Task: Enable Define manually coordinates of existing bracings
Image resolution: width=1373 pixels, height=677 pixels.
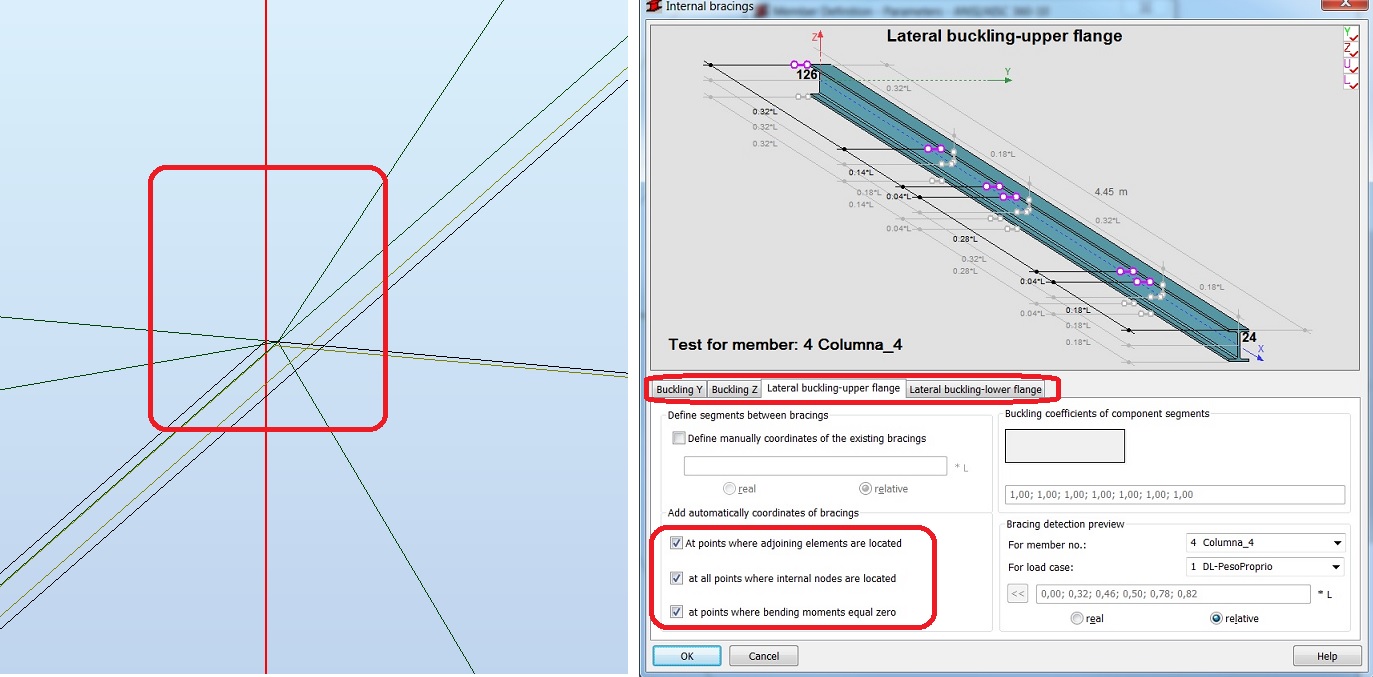Action: pyautogui.click(x=679, y=438)
